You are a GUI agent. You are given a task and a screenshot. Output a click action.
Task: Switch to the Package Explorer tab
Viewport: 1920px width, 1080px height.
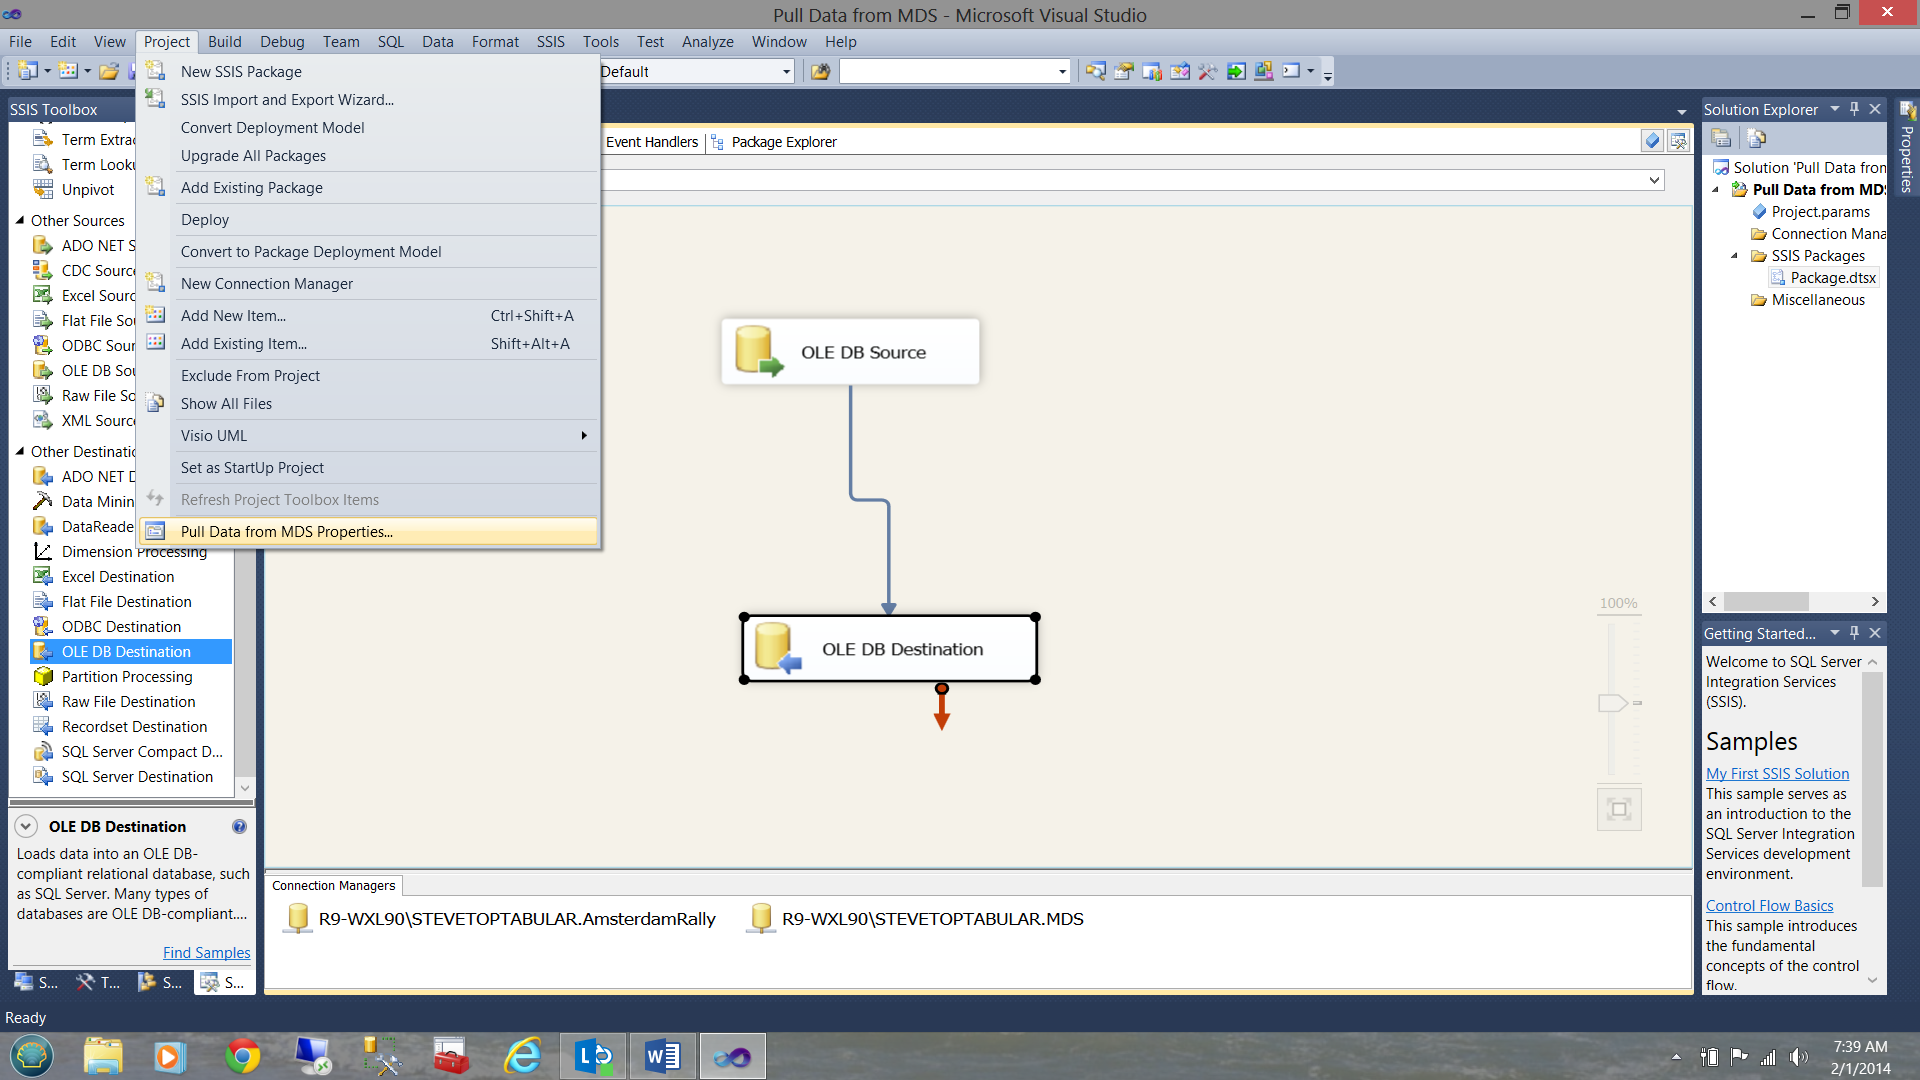tap(783, 142)
